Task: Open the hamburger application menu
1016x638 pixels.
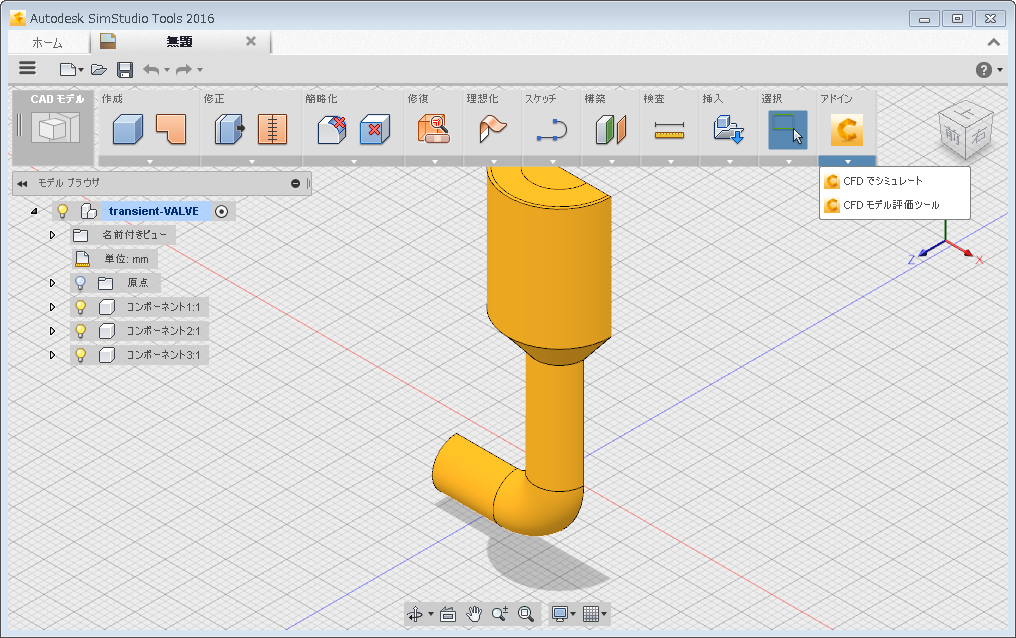Action: tap(27, 68)
